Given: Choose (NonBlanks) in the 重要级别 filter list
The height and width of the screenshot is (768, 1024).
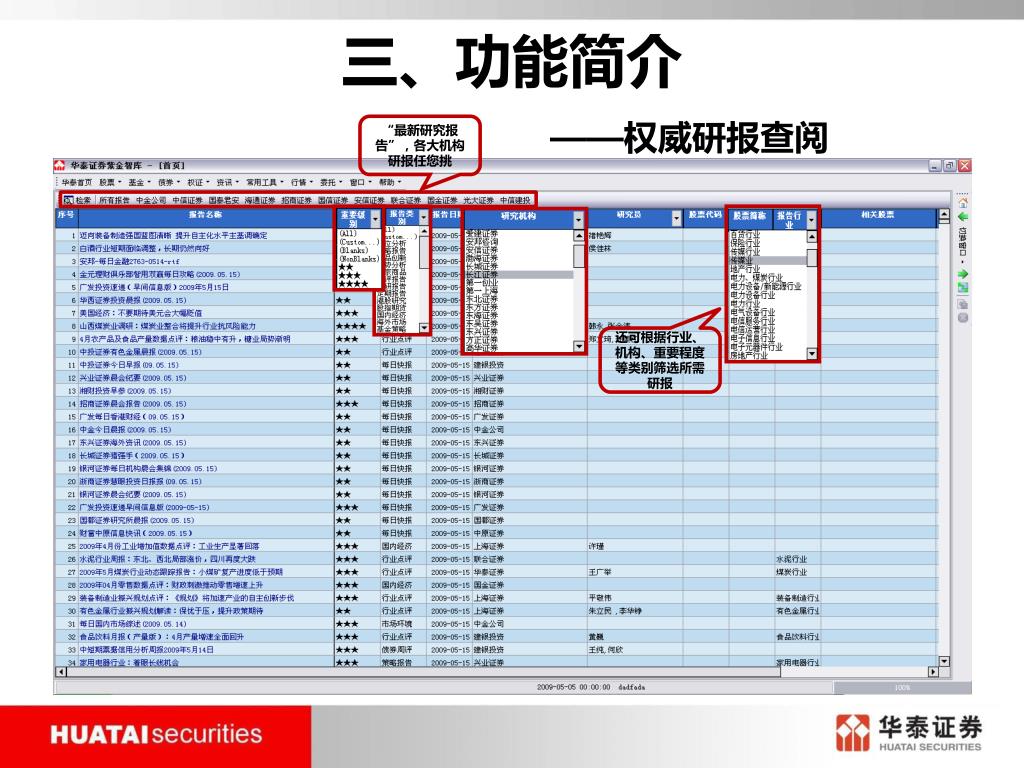Looking at the screenshot, I should click(359, 259).
